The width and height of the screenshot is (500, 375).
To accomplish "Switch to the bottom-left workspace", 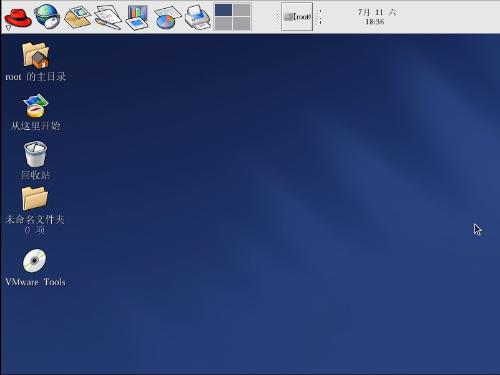I will [223, 24].
